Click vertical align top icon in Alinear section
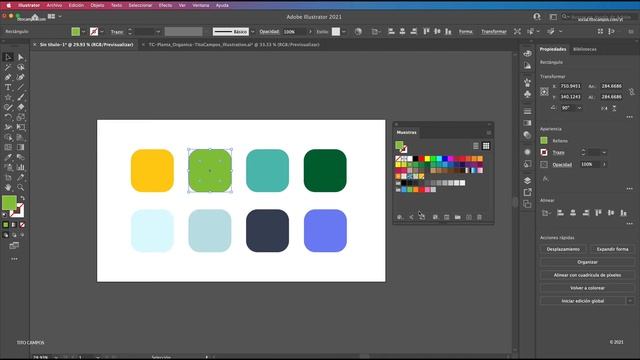 (x=598, y=213)
